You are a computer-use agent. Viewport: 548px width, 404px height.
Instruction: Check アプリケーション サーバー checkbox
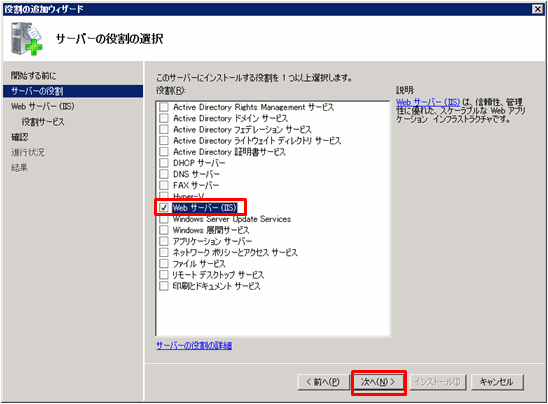(x=164, y=241)
